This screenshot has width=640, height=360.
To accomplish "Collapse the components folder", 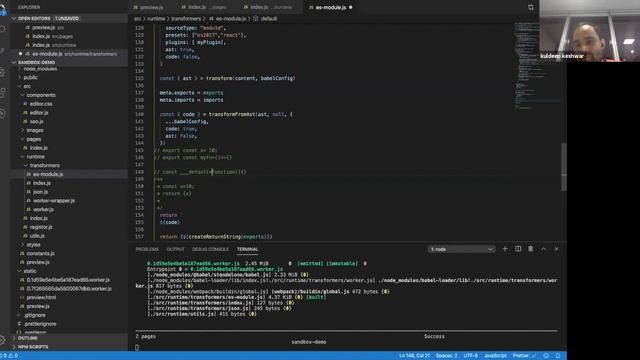I will point(41,95).
